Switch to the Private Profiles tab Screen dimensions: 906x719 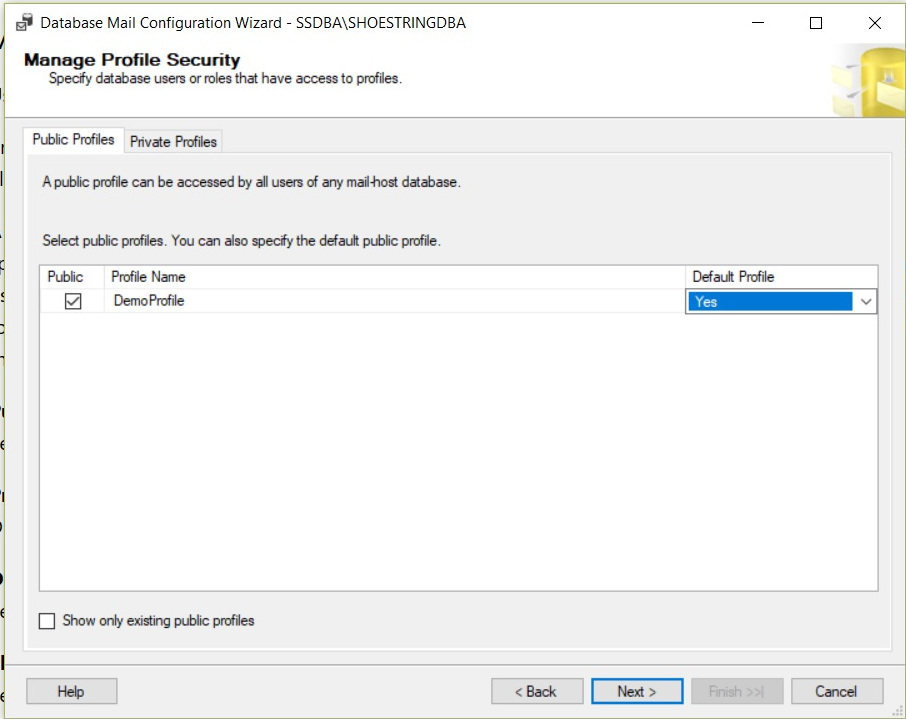[172, 141]
